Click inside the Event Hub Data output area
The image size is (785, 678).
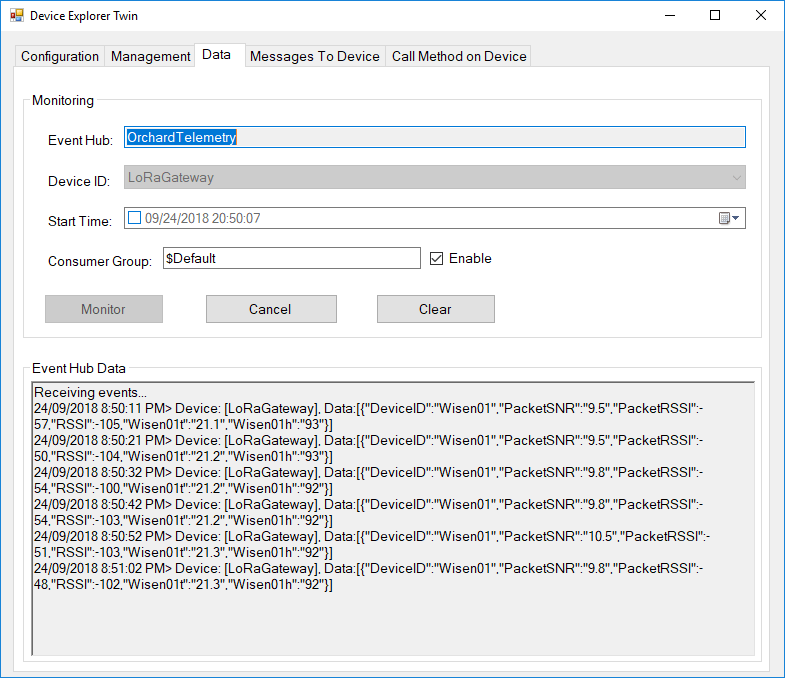point(392,620)
